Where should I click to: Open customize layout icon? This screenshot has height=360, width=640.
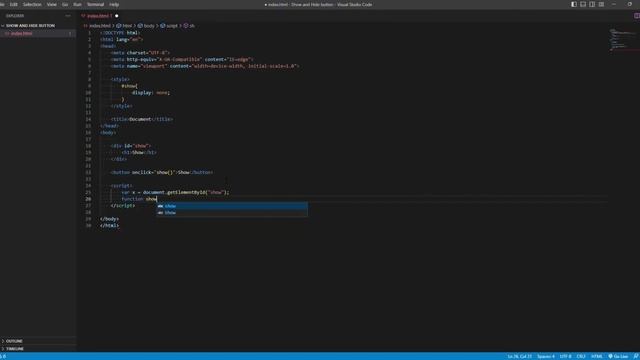coord(602,4)
